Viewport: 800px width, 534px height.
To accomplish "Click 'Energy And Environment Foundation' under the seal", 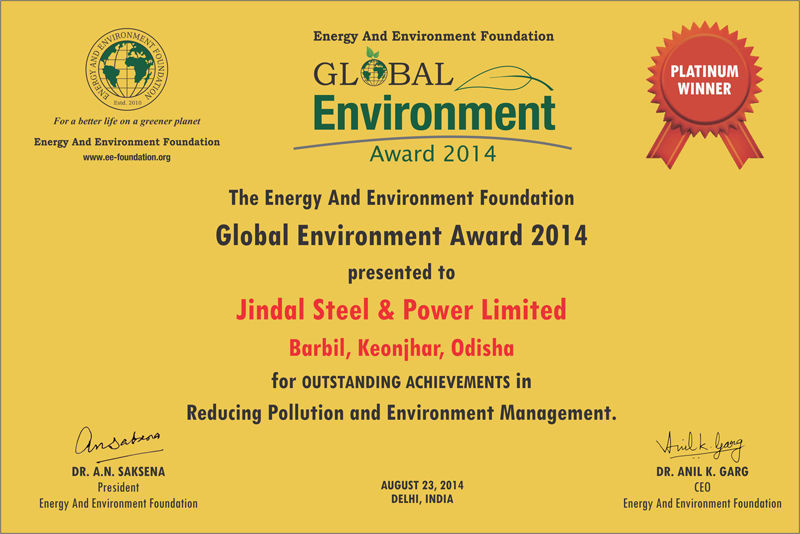I will click(x=127, y=142).
